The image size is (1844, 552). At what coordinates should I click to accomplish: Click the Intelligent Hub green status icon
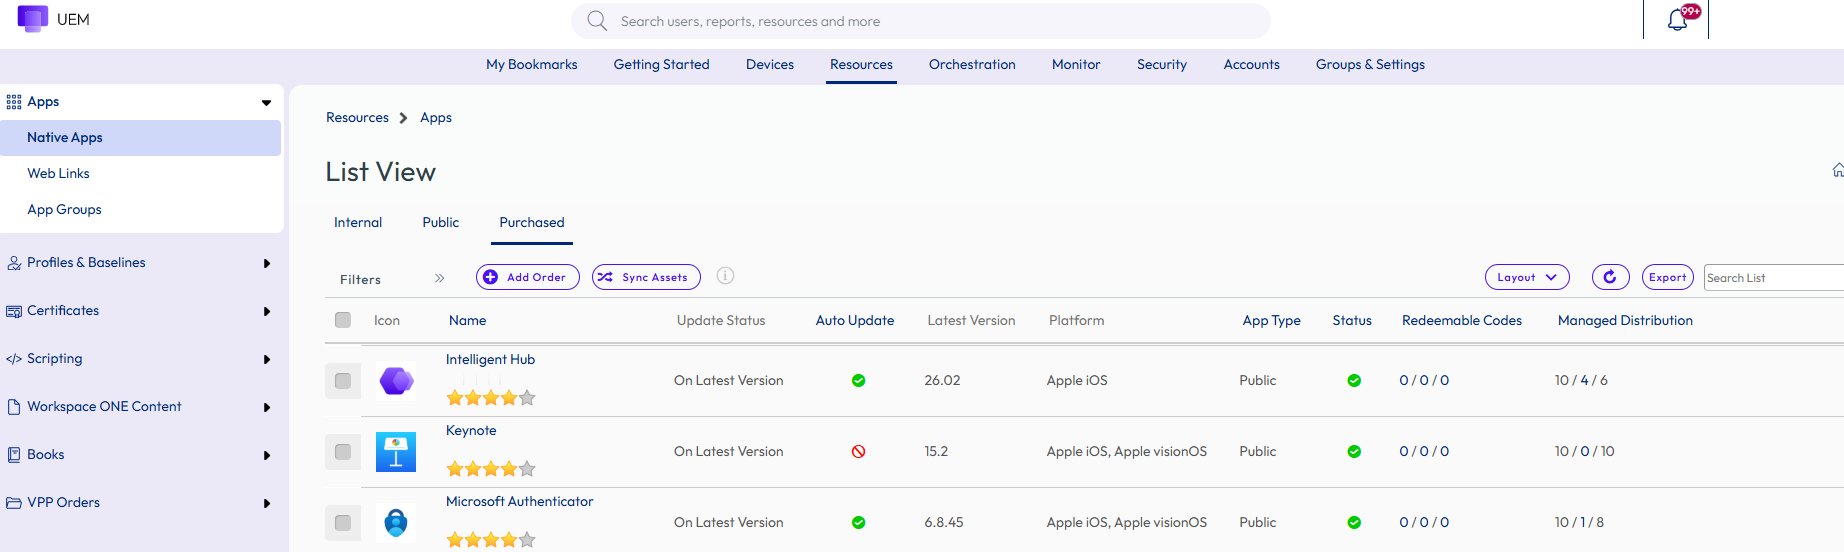tap(1354, 381)
